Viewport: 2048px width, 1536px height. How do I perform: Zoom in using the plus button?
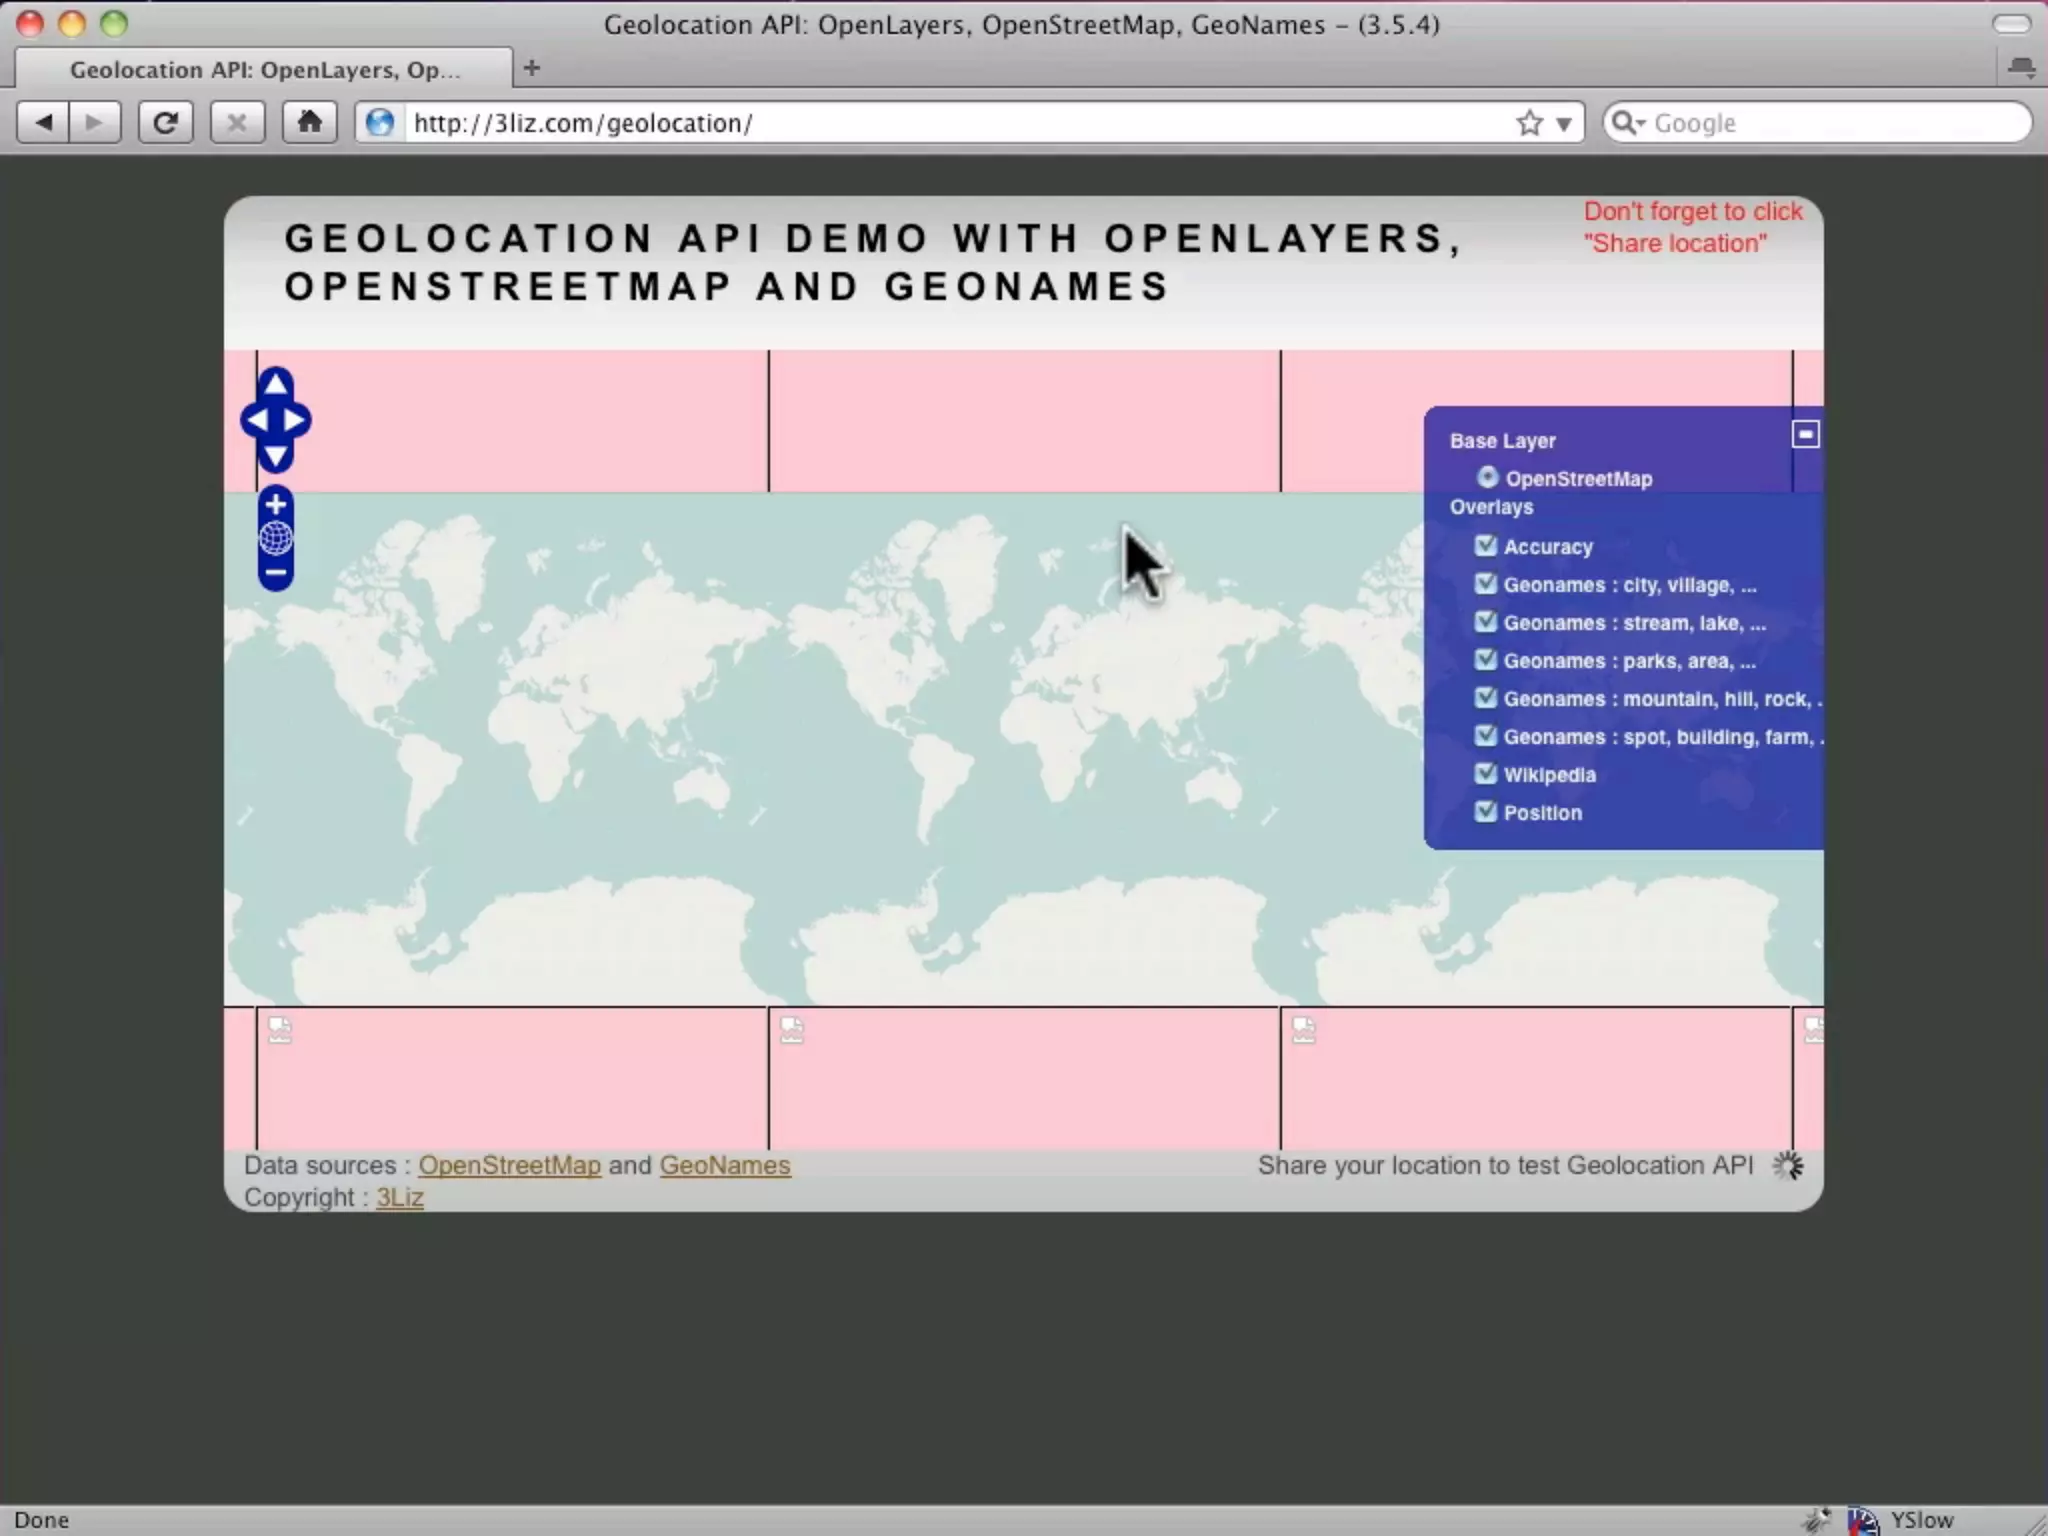[x=276, y=504]
